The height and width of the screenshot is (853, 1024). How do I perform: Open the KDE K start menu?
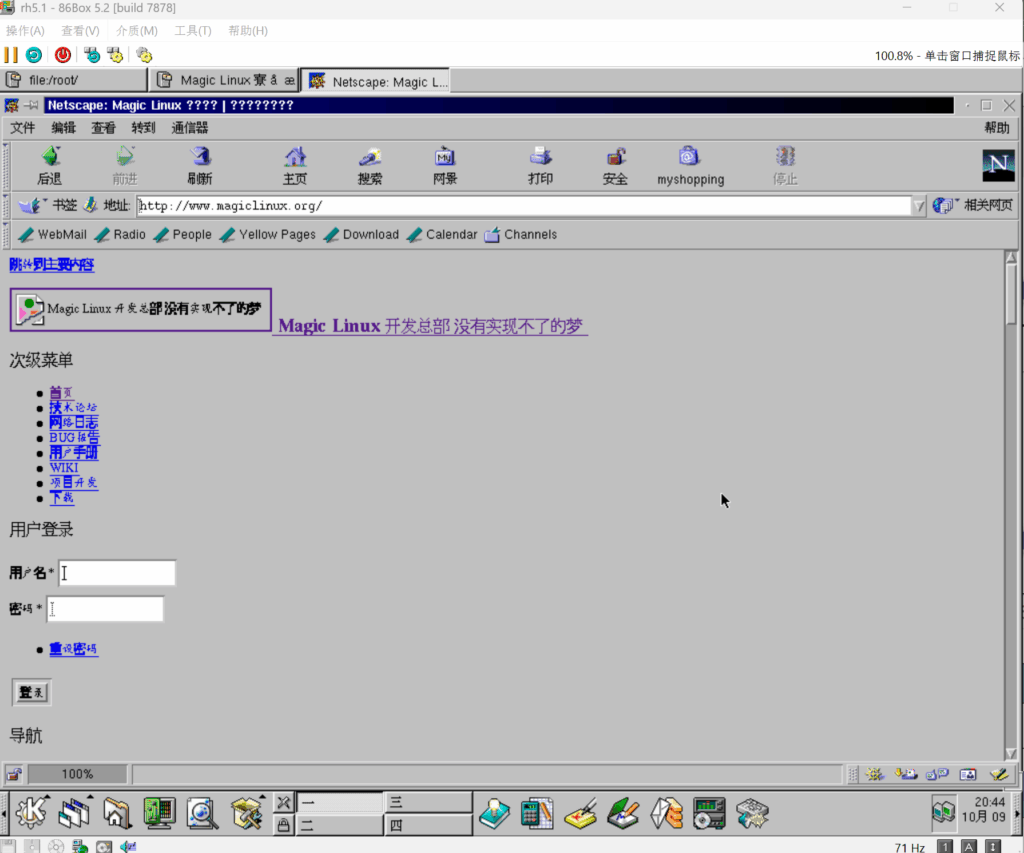(x=29, y=813)
